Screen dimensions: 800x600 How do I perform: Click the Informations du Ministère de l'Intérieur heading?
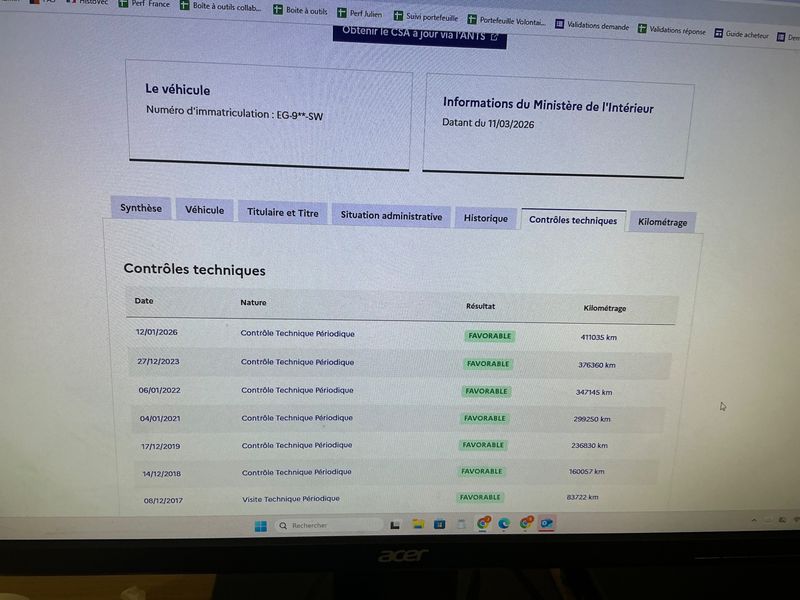[548, 105]
